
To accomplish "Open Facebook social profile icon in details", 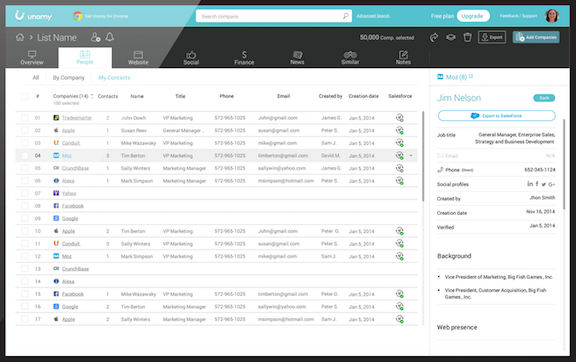I will (x=537, y=184).
